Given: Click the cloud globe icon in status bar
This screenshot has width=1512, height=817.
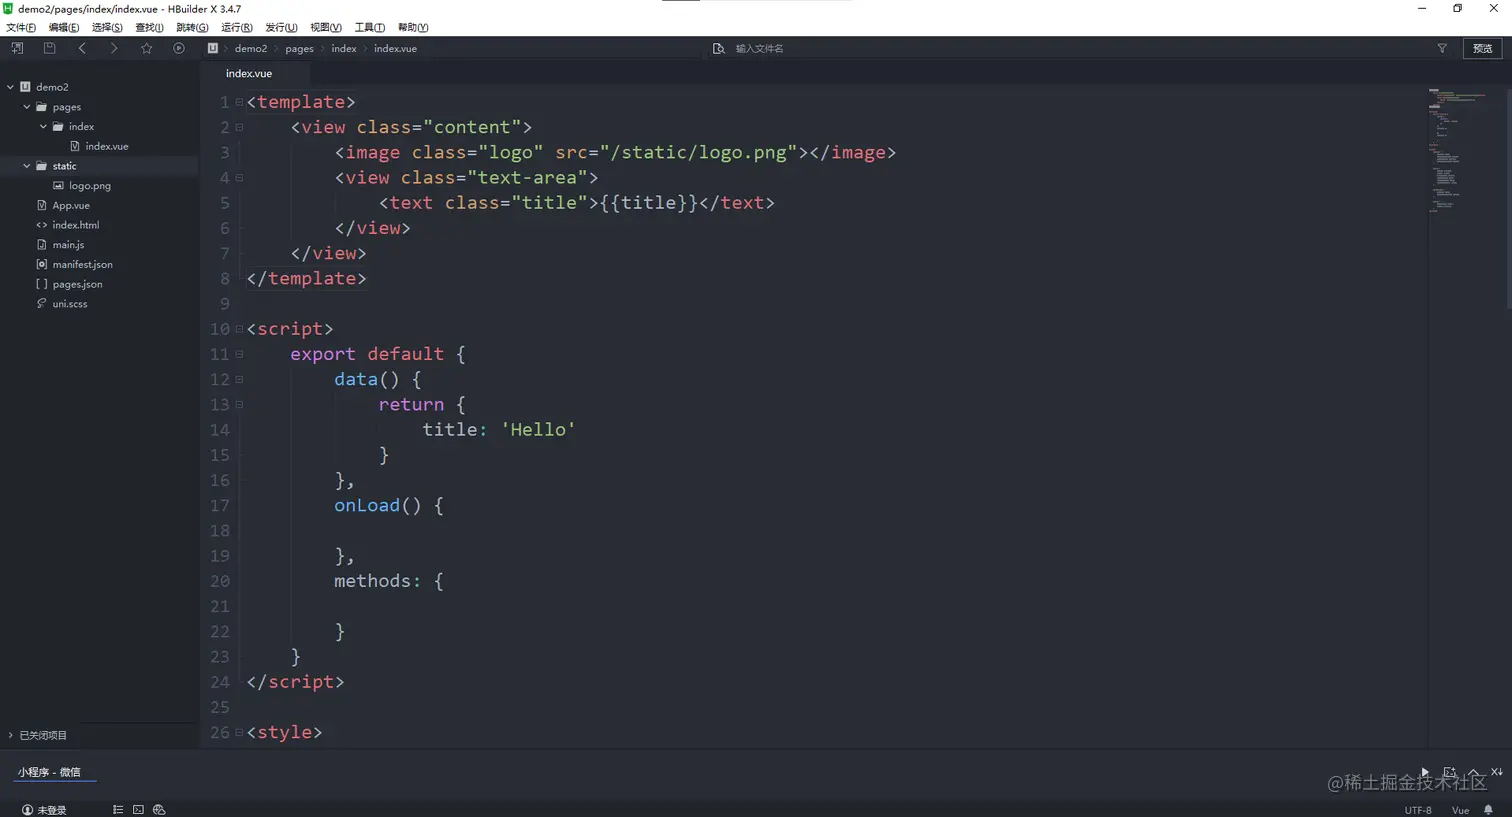Looking at the screenshot, I should coord(159,810).
